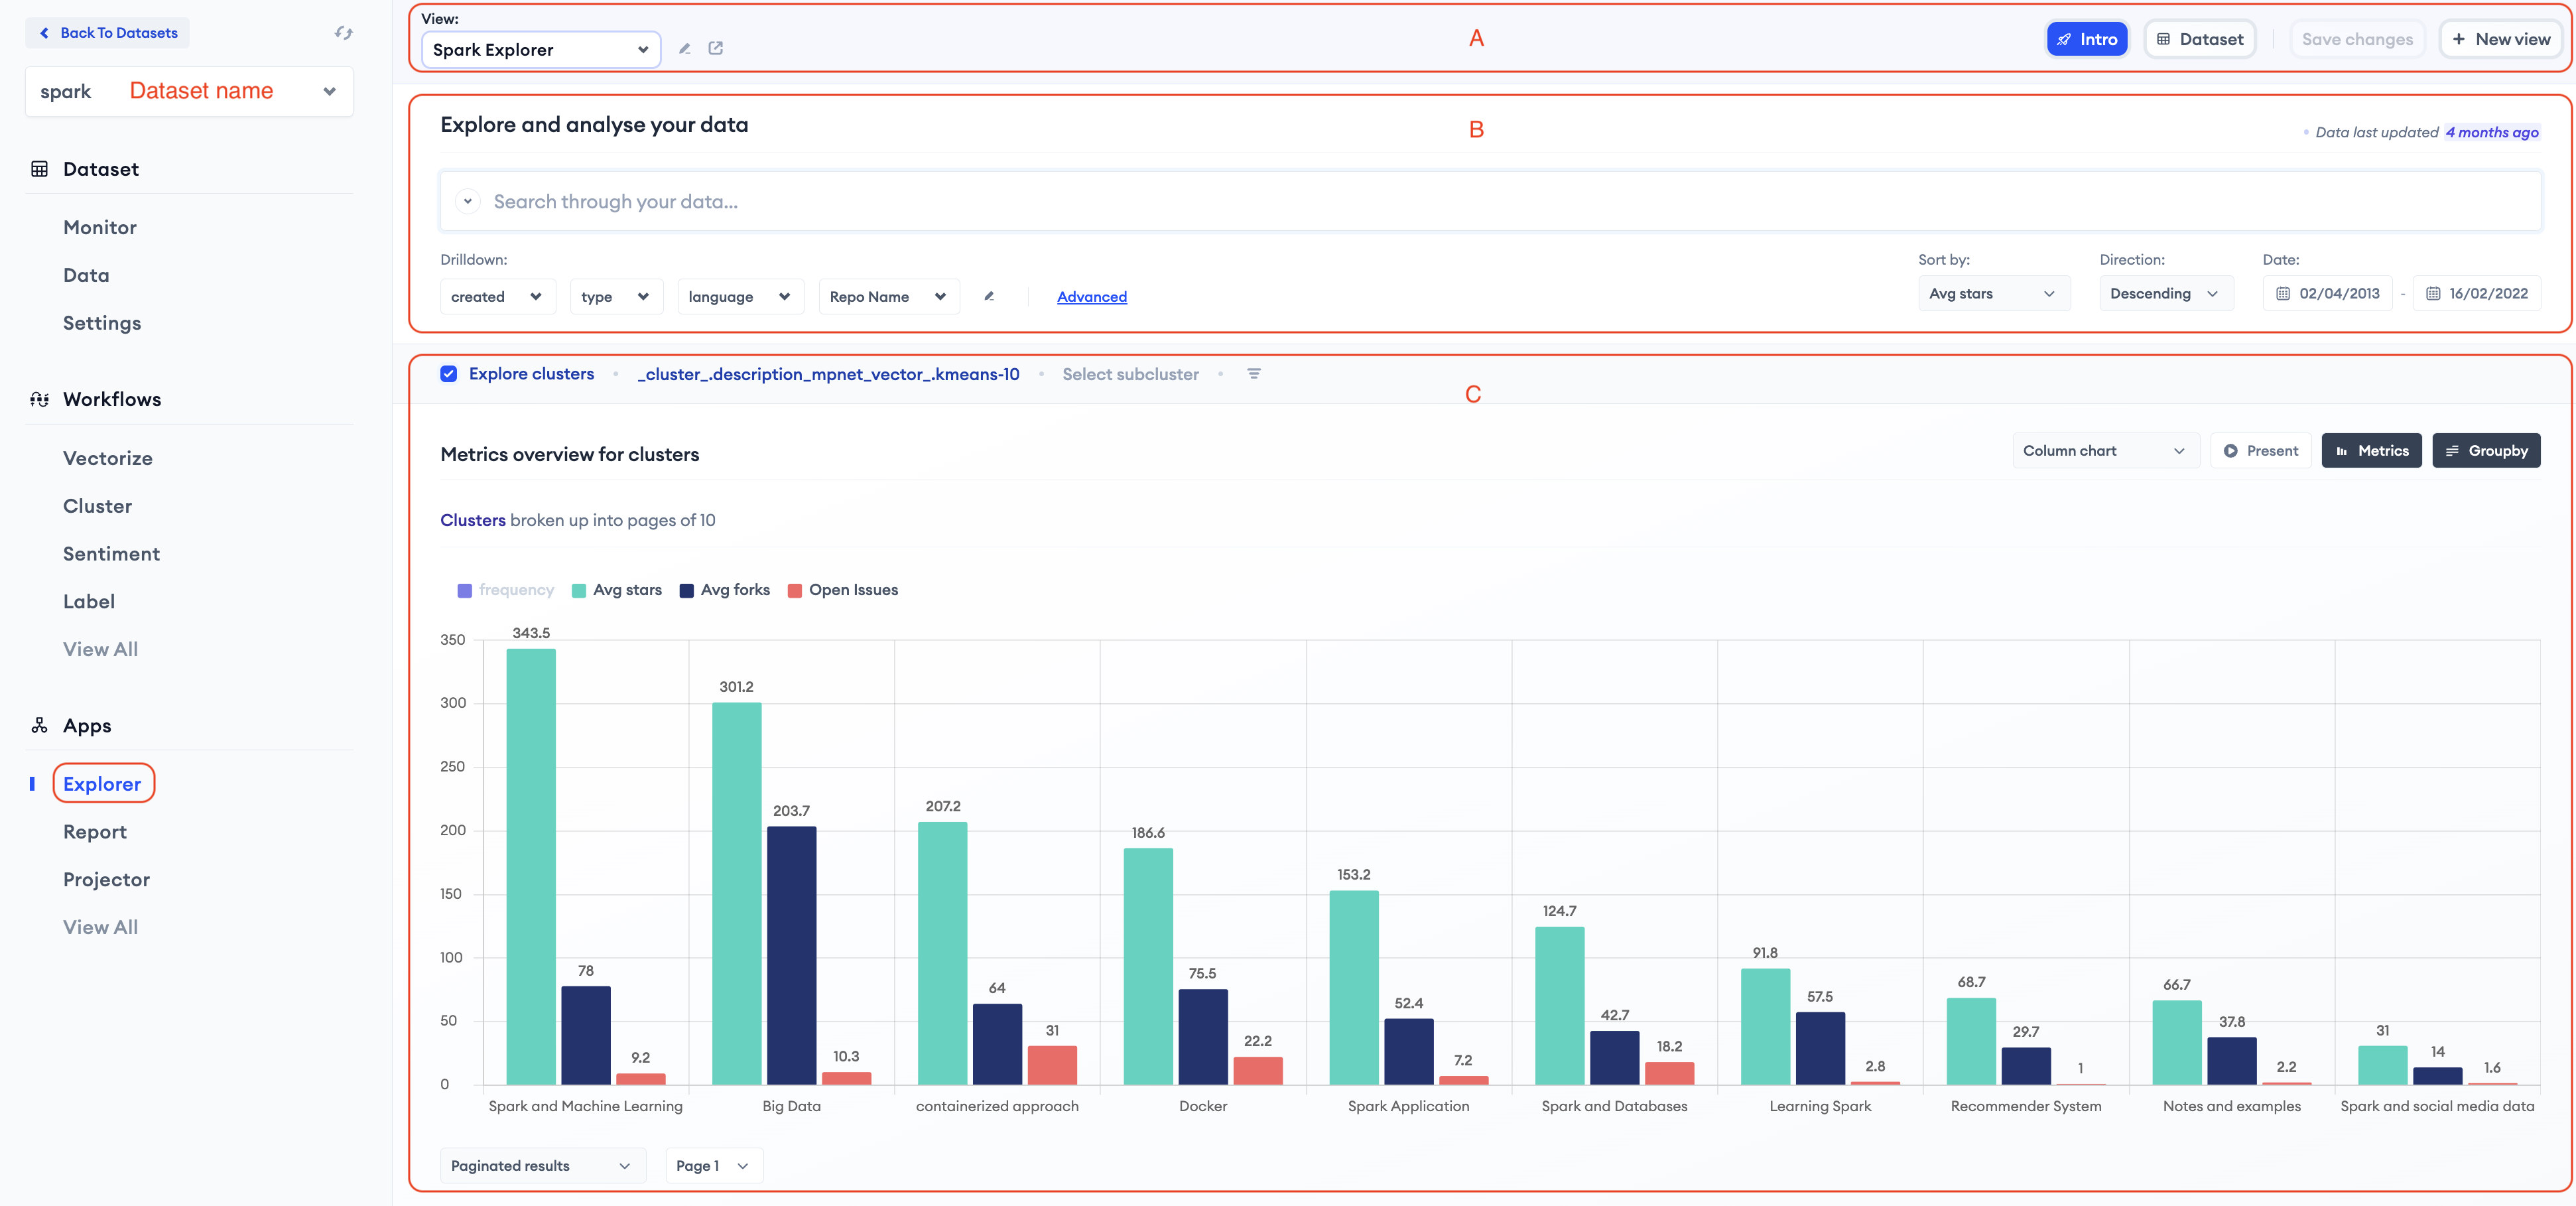This screenshot has width=2576, height=1206.
Task: Click the start date calendar icon
Action: (x=2283, y=294)
